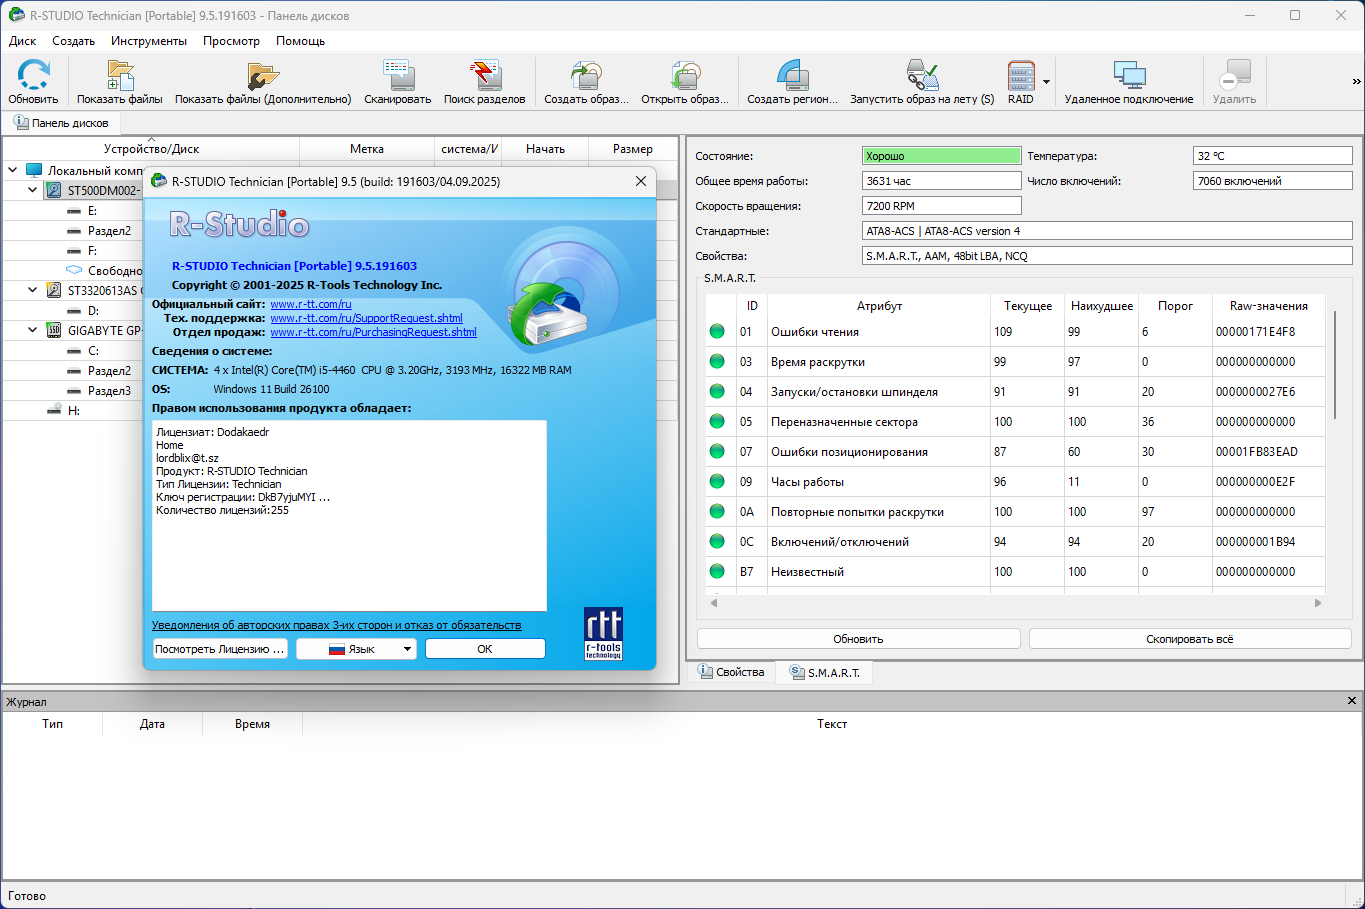Viewport: 1365px width, 909px height.
Task: Open official site link www.r-tt.com/ru
Action: (311, 304)
